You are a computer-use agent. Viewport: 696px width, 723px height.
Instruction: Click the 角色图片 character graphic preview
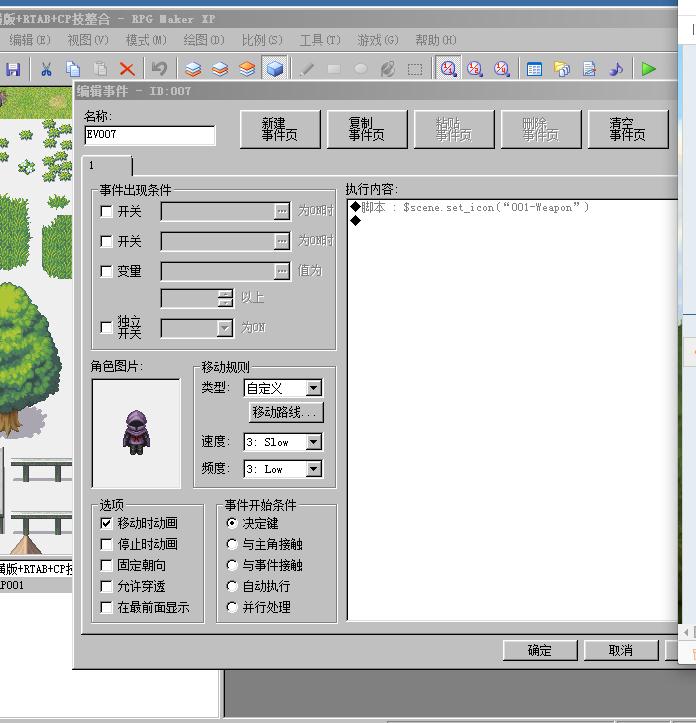click(x=136, y=433)
